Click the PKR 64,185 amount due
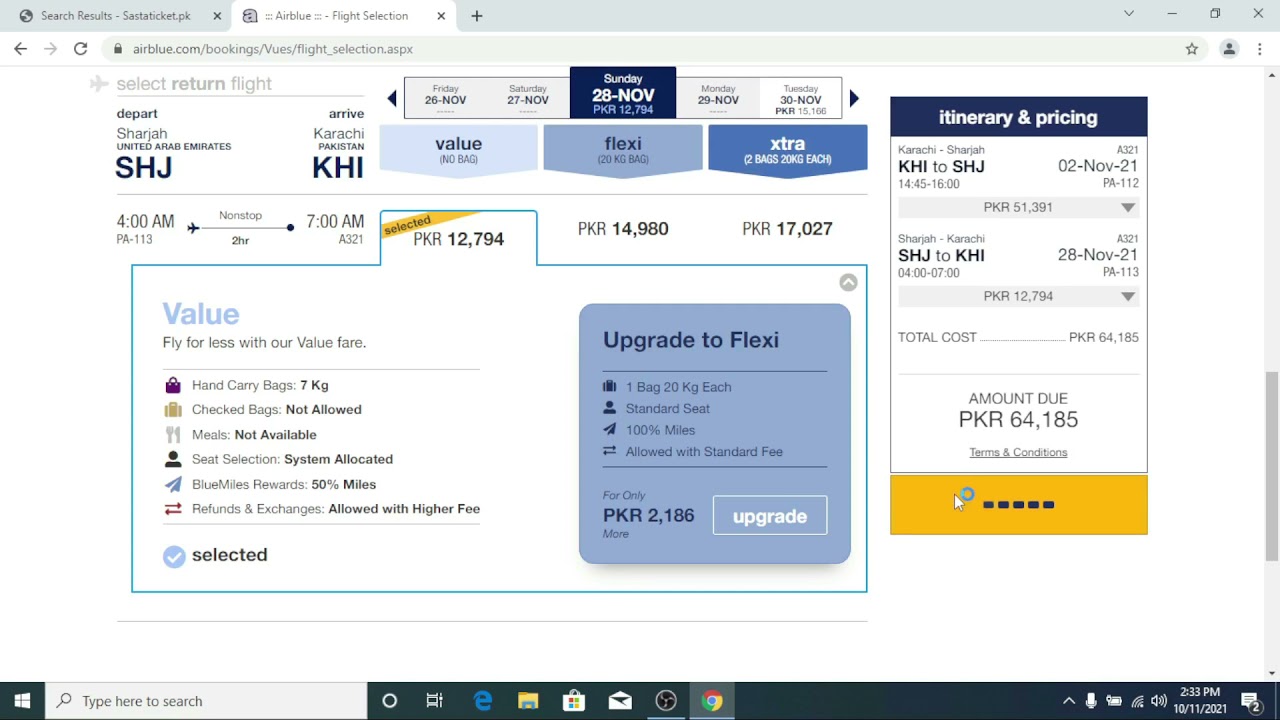The image size is (1280, 720). coord(1018,420)
